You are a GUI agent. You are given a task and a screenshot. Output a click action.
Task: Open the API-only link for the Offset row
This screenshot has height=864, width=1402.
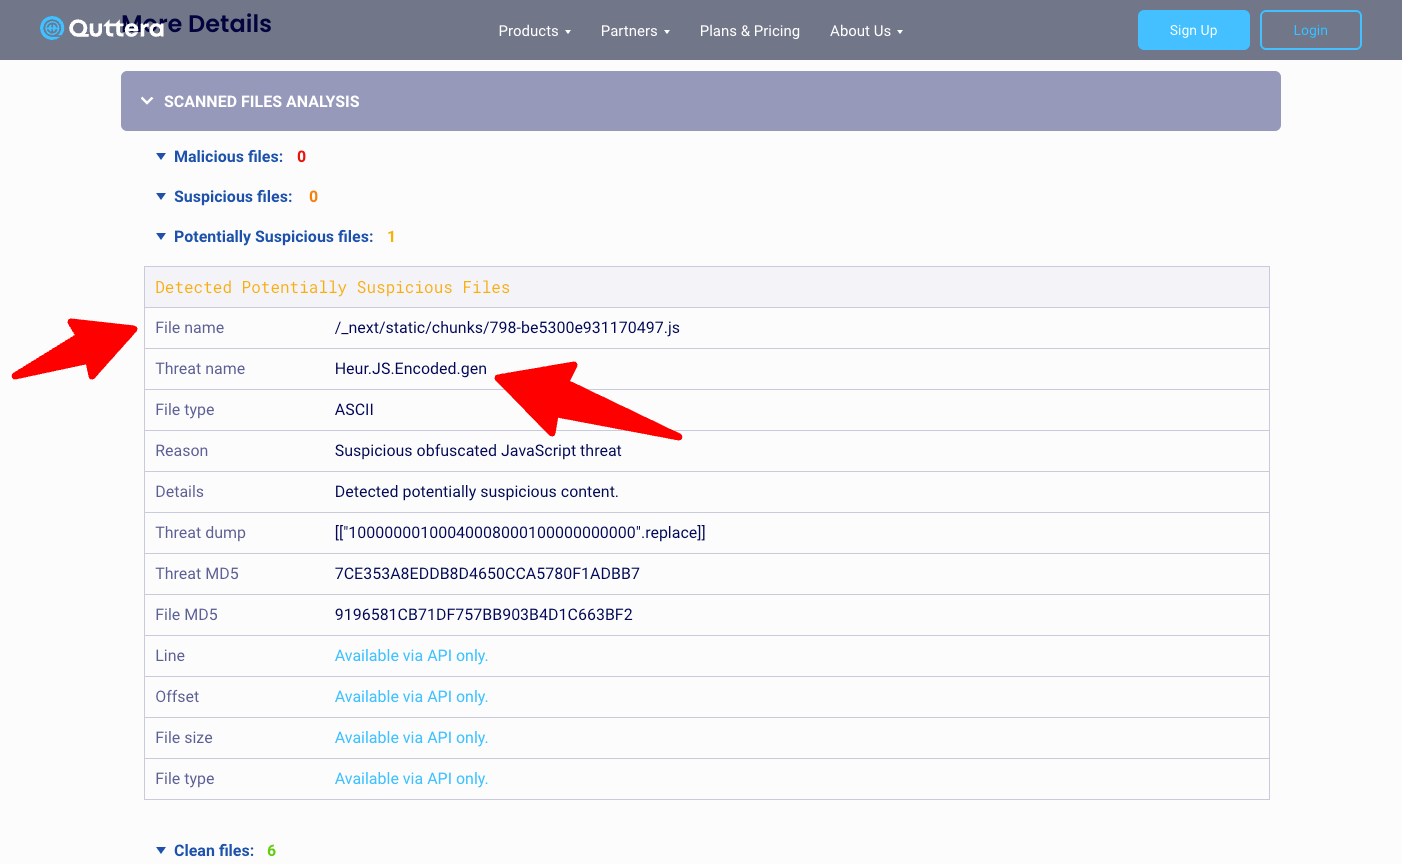click(x=411, y=696)
